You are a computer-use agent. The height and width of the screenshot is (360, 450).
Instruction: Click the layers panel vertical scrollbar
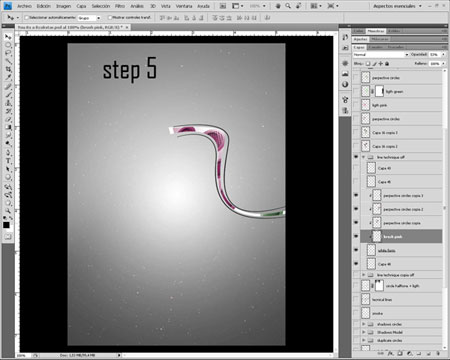pos(444,208)
